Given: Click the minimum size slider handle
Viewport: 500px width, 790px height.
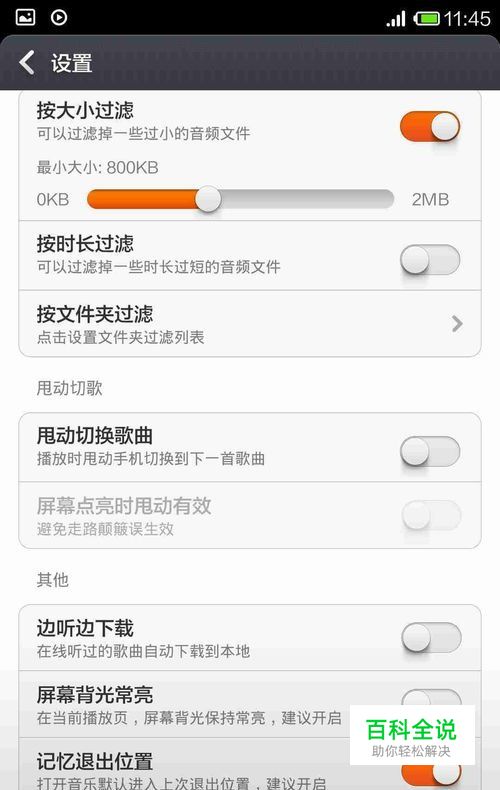Looking at the screenshot, I should (x=208, y=199).
